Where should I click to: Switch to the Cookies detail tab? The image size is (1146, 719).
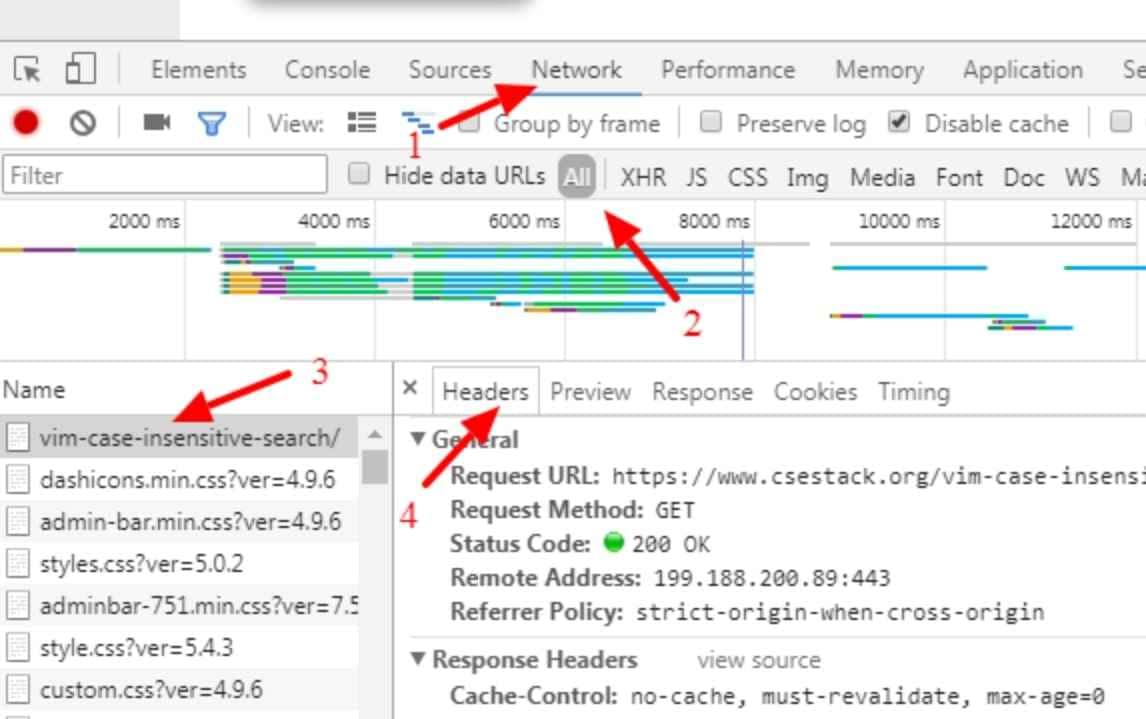pos(816,392)
